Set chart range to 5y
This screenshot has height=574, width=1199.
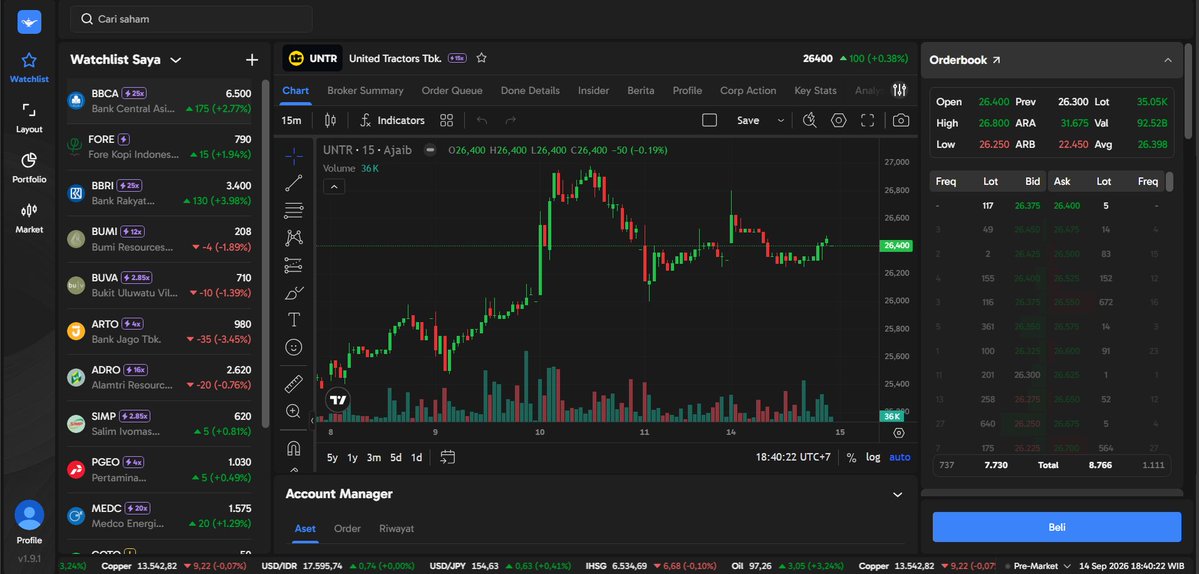(x=333, y=457)
